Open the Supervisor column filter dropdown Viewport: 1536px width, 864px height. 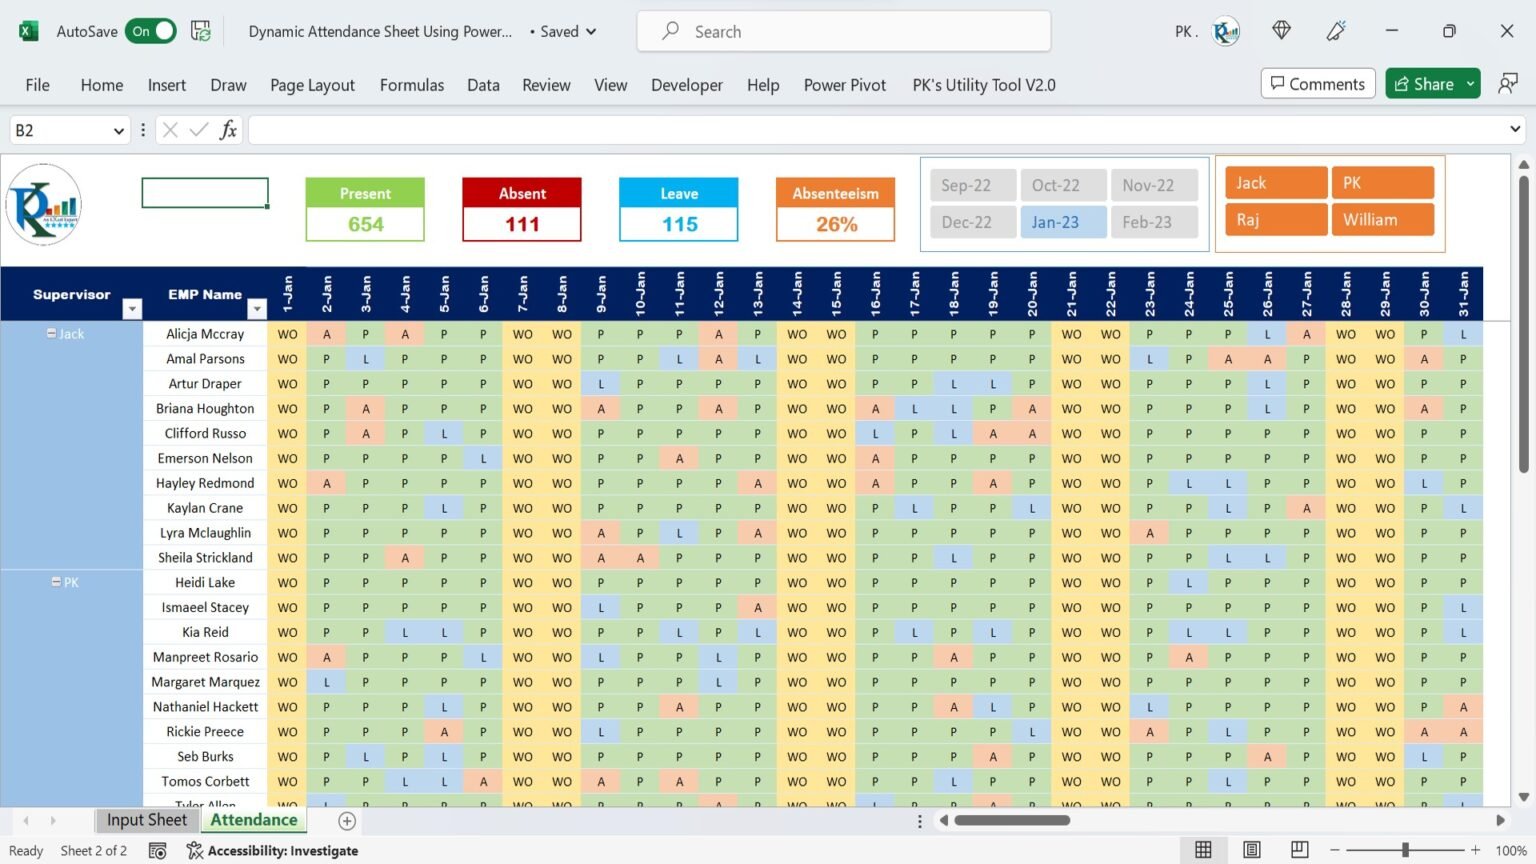[132, 309]
